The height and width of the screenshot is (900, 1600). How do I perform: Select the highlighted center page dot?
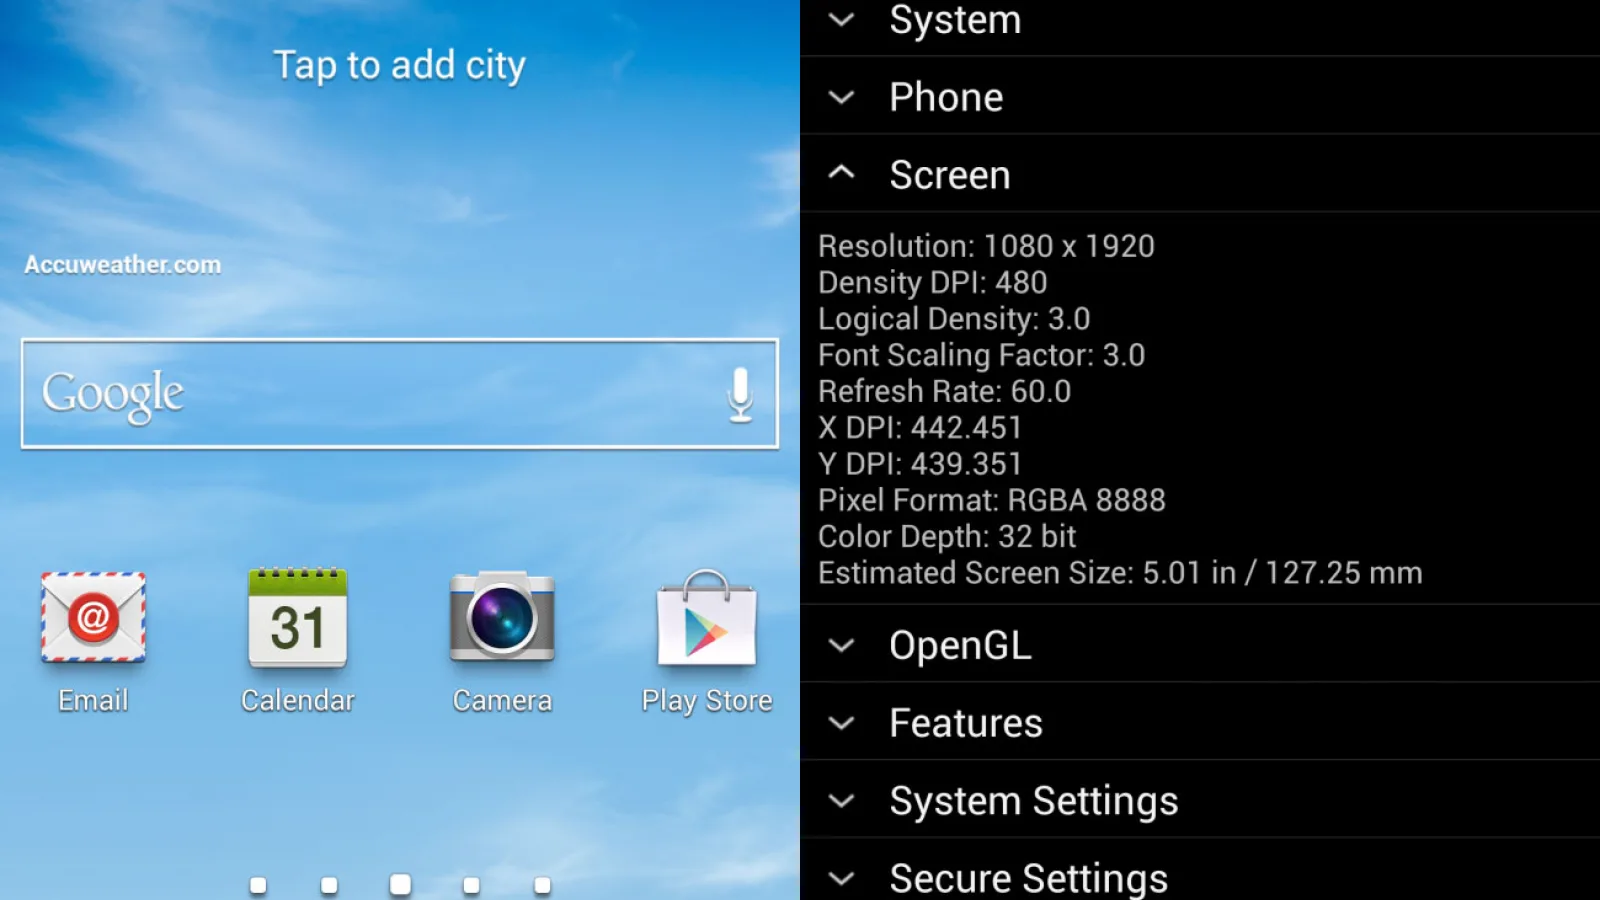click(x=400, y=884)
